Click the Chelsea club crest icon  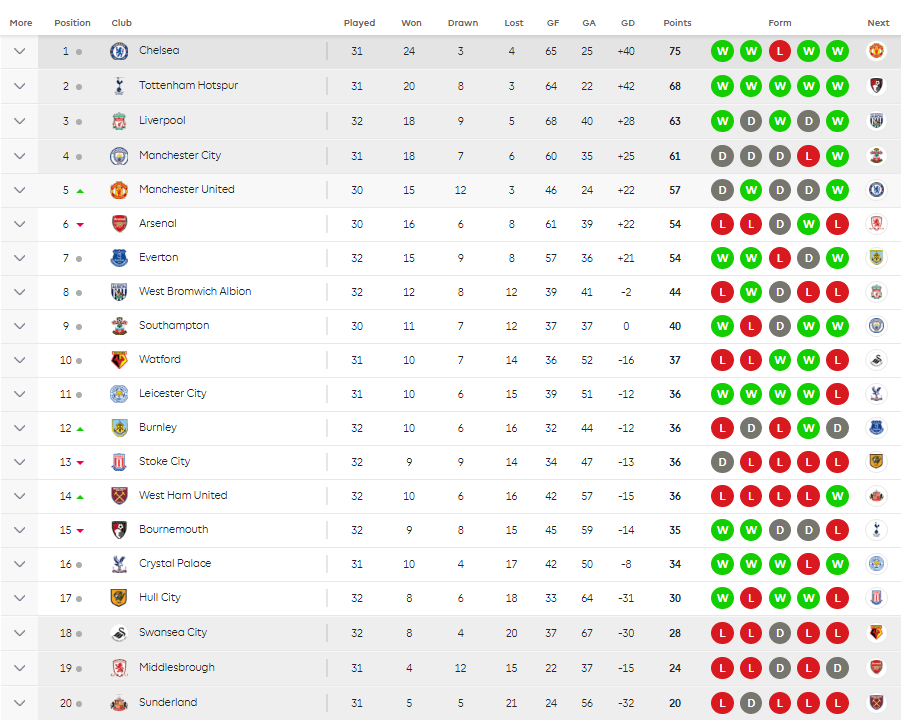pyautogui.click(x=119, y=51)
